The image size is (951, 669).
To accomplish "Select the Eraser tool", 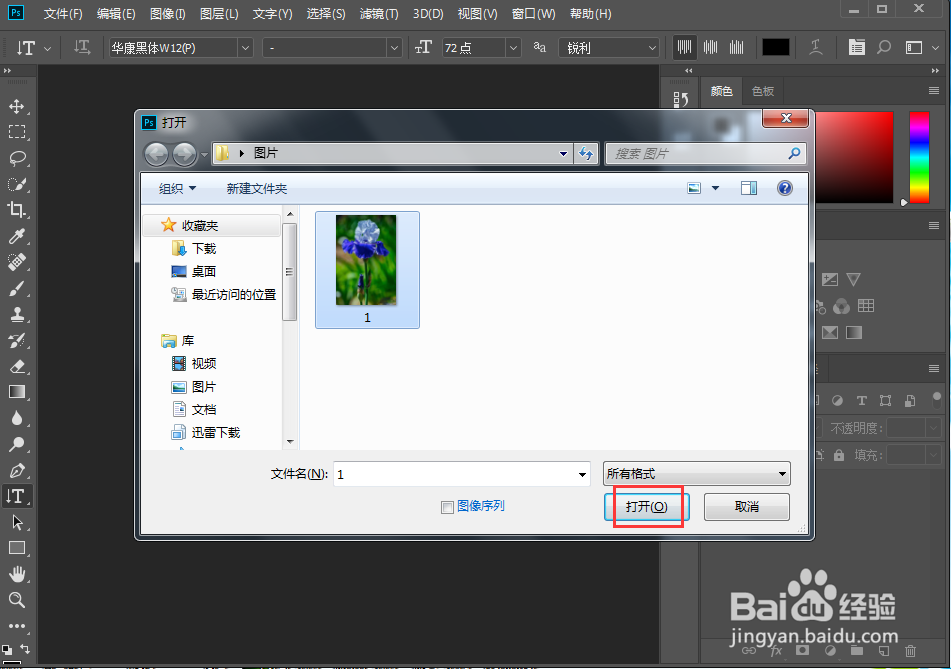I will click(16, 366).
